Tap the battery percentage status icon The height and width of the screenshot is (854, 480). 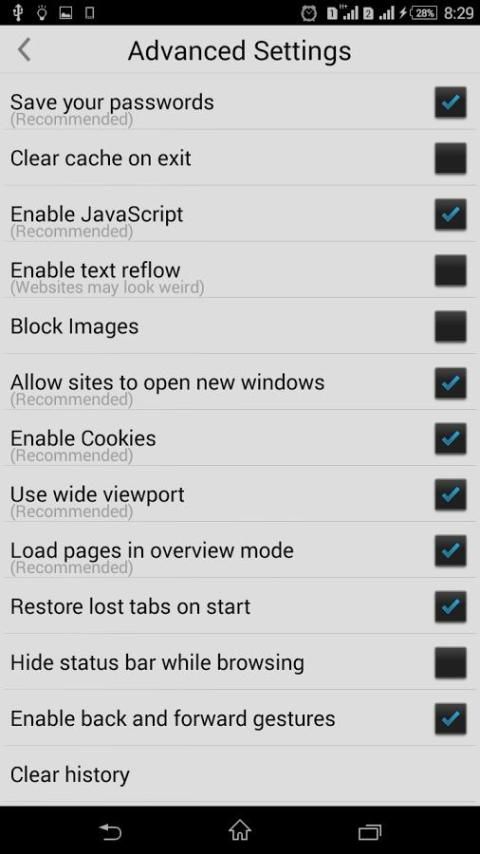(424, 13)
